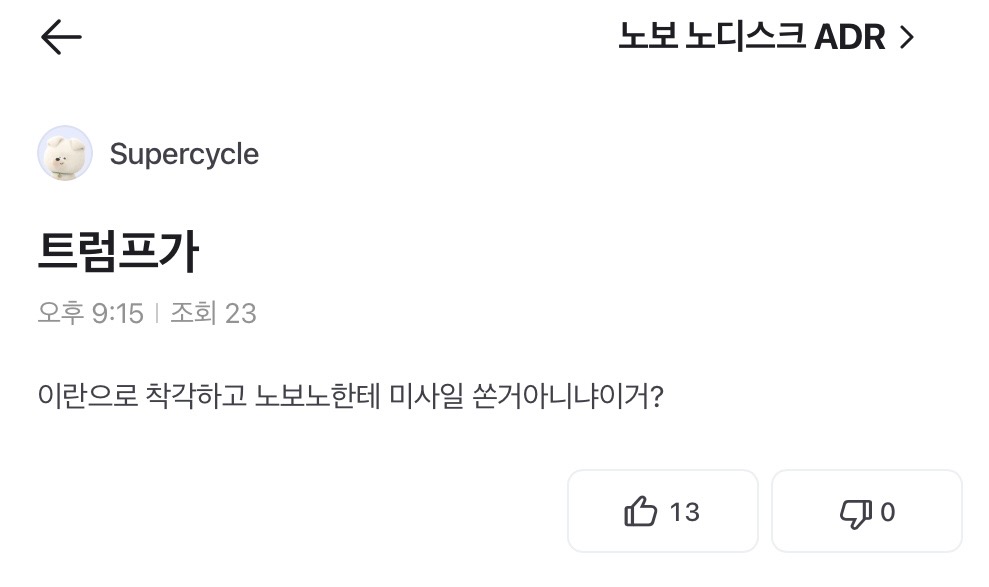Open the 노보 노디스크 ADR stock page
This screenshot has width=989, height=587.
[x=750, y=38]
